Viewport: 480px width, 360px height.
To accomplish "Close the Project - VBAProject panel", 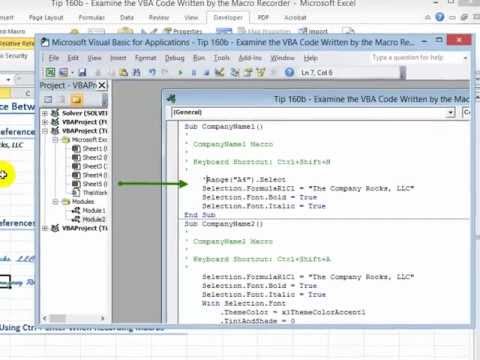I will coord(102,85).
